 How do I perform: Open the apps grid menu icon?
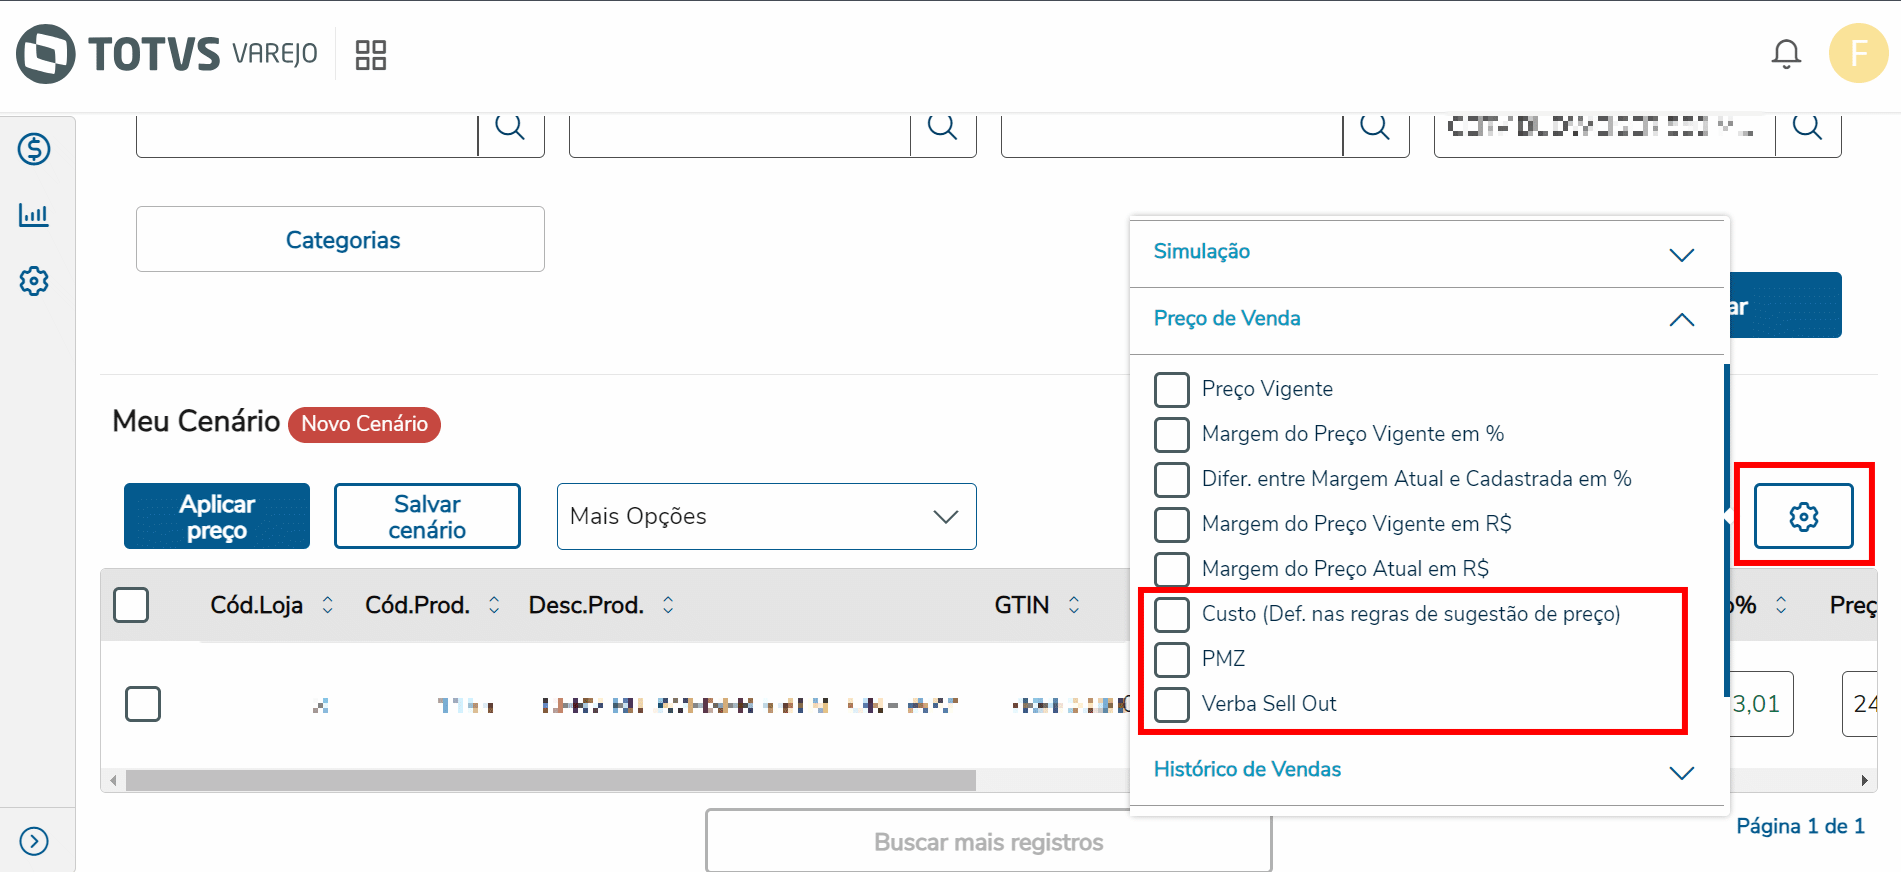click(370, 55)
